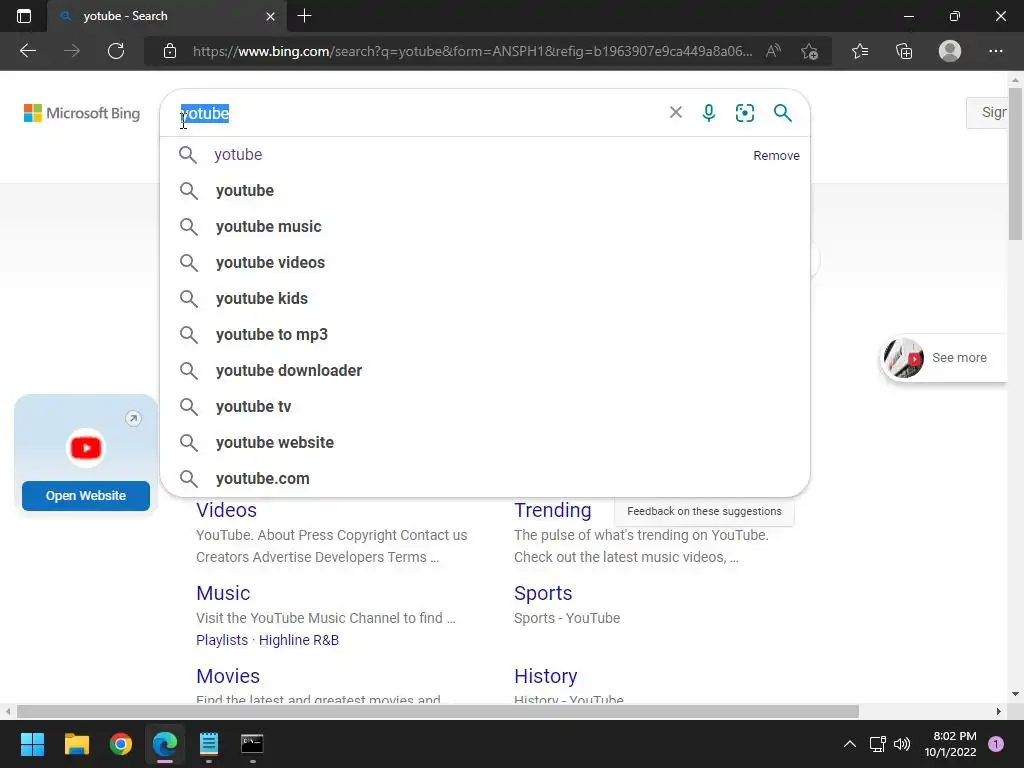The height and width of the screenshot is (768, 1024).
Task: Close the 'yotube - Search' tab
Action: coord(270,16)
